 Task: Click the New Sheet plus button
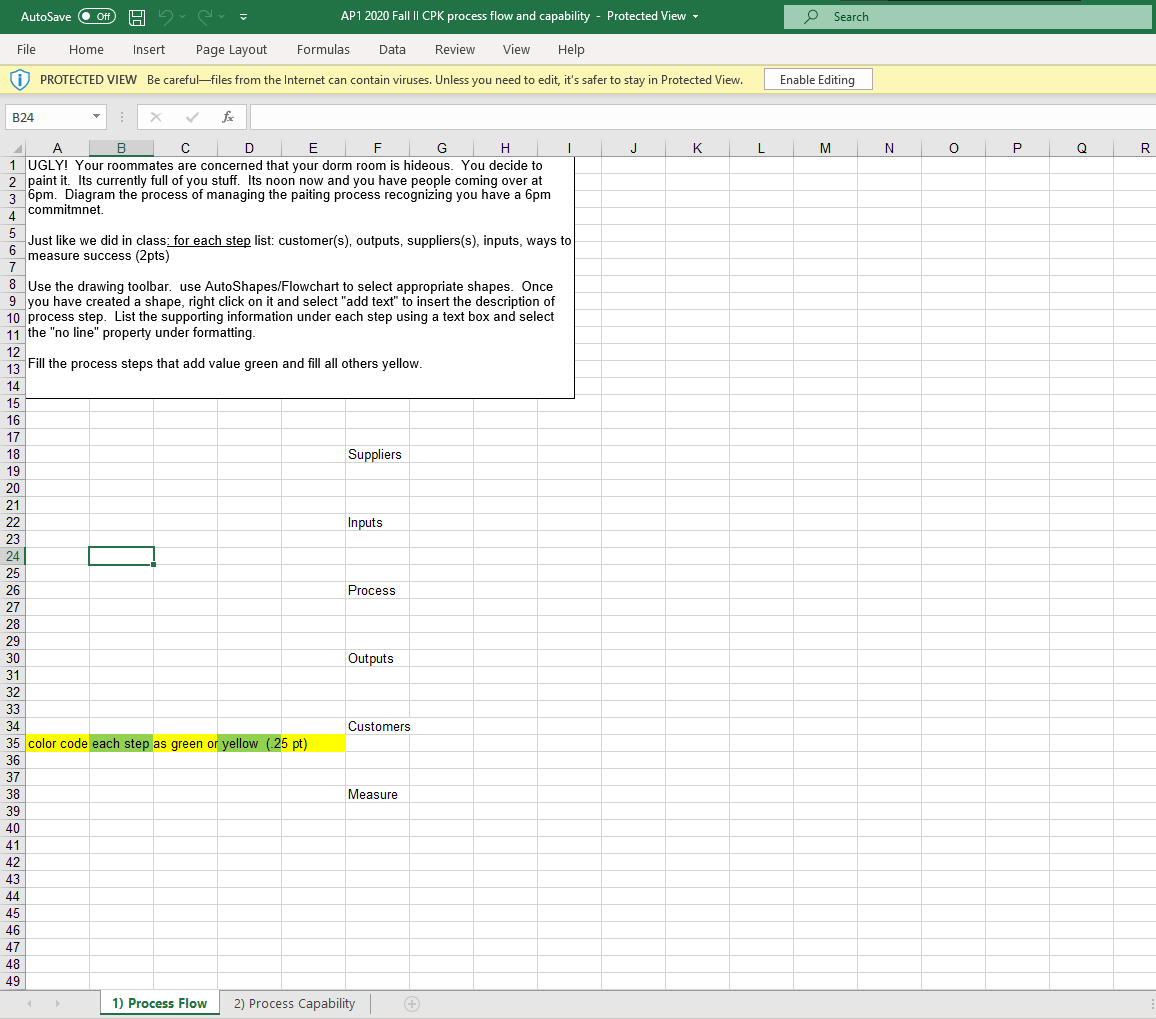411,1003
